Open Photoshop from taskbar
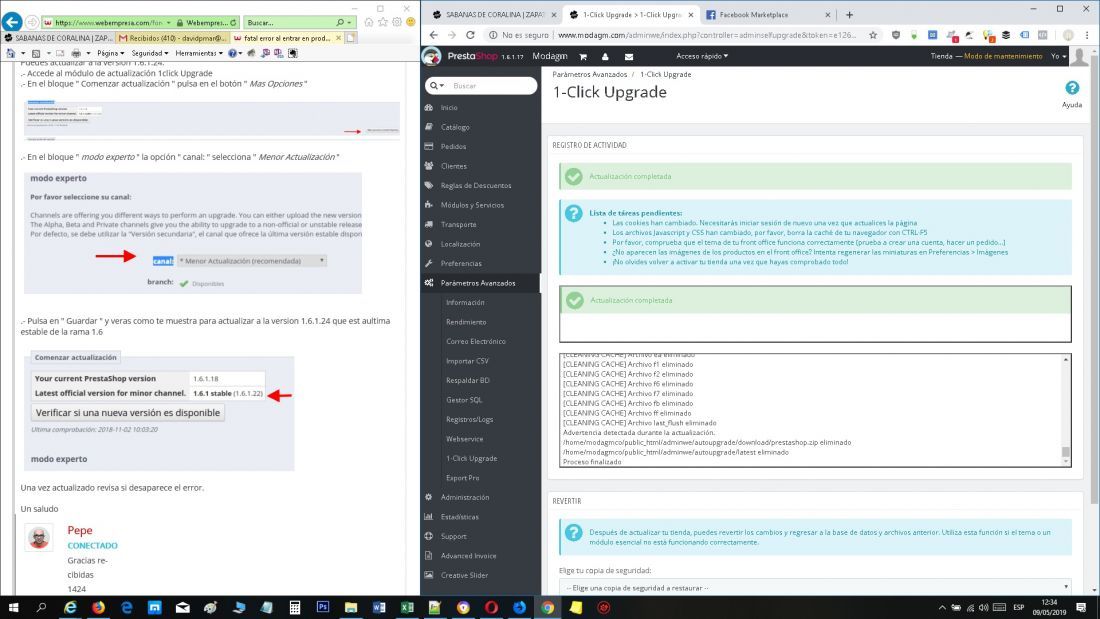Viewport: 1100px width, 619px height. 323,608
